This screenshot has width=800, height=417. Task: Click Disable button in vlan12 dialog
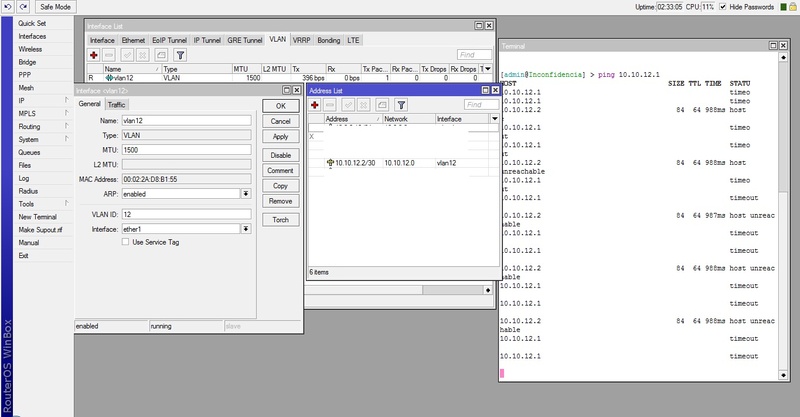click(x=281, y=155)
